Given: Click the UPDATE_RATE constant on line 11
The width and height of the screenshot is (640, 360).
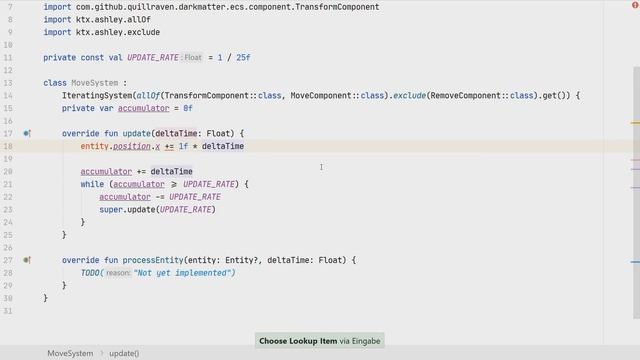Looking at the screenshot, I should (153, 58).
